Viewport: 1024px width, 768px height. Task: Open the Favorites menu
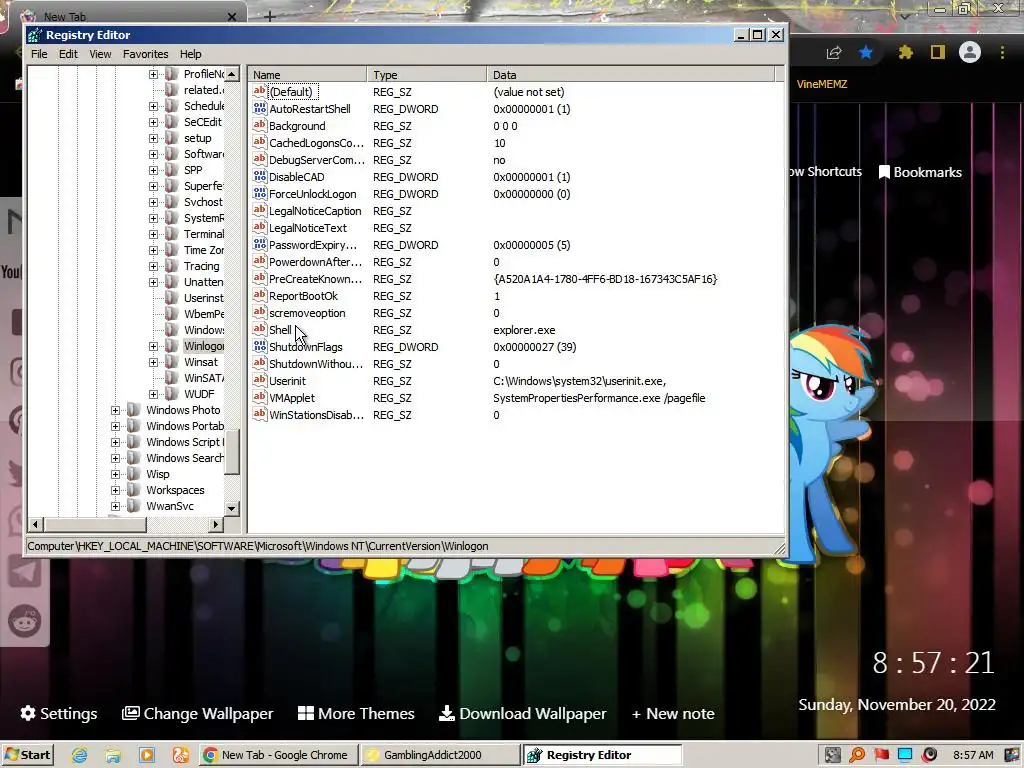pos(146,54)
